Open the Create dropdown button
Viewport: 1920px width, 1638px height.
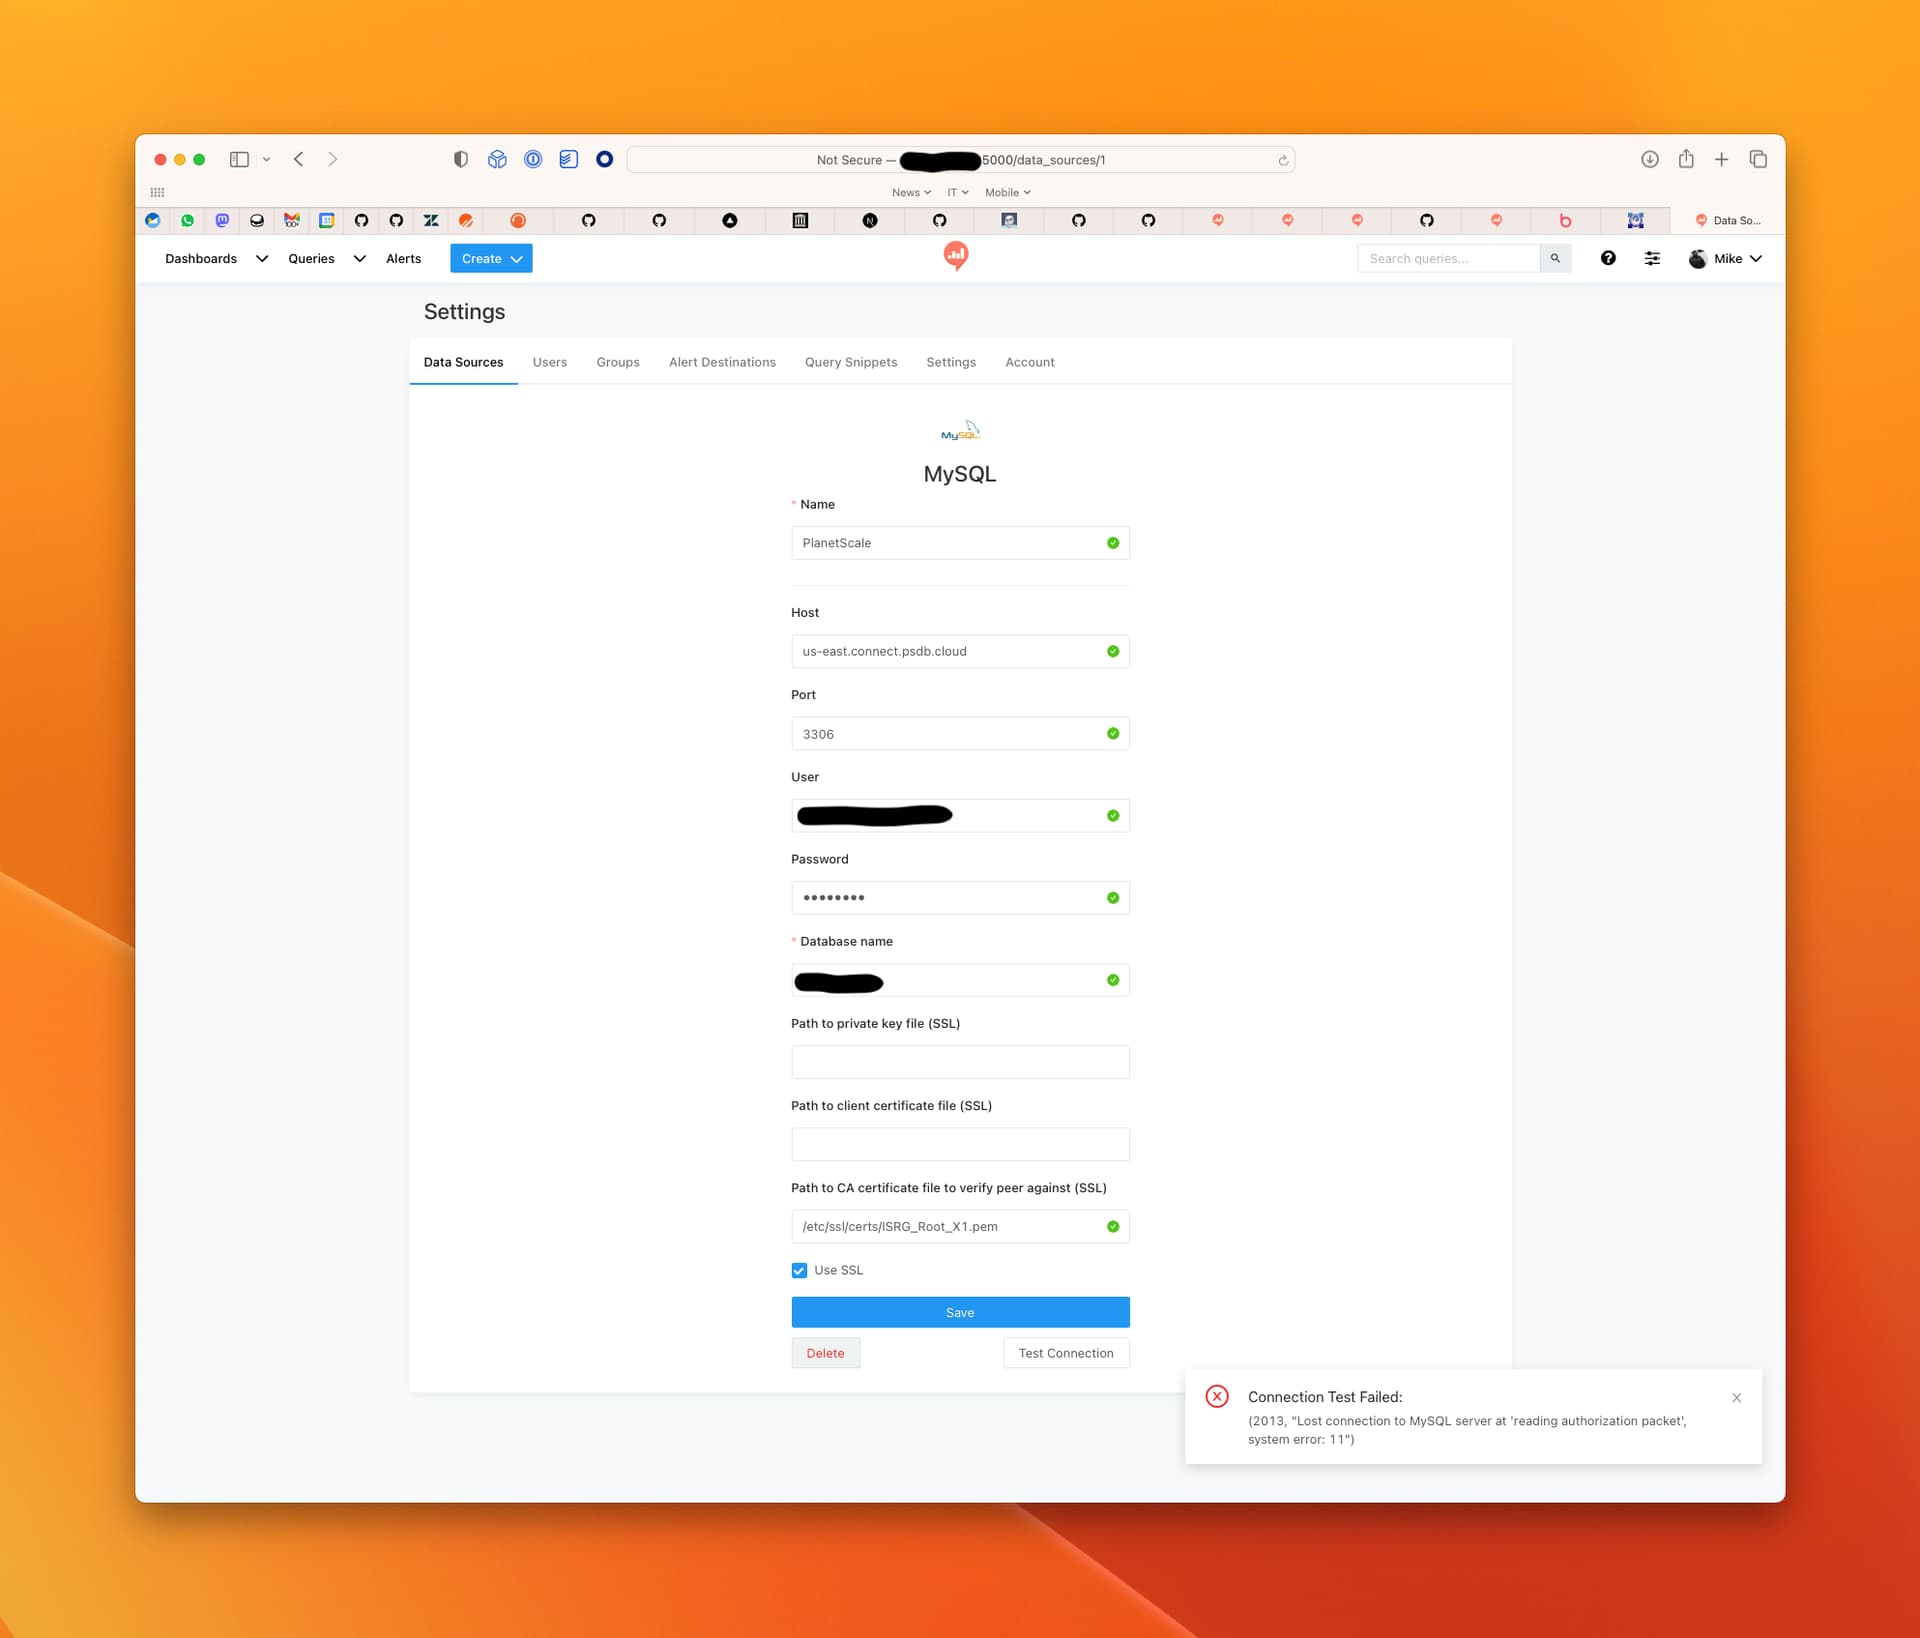(x=491, y=259)
